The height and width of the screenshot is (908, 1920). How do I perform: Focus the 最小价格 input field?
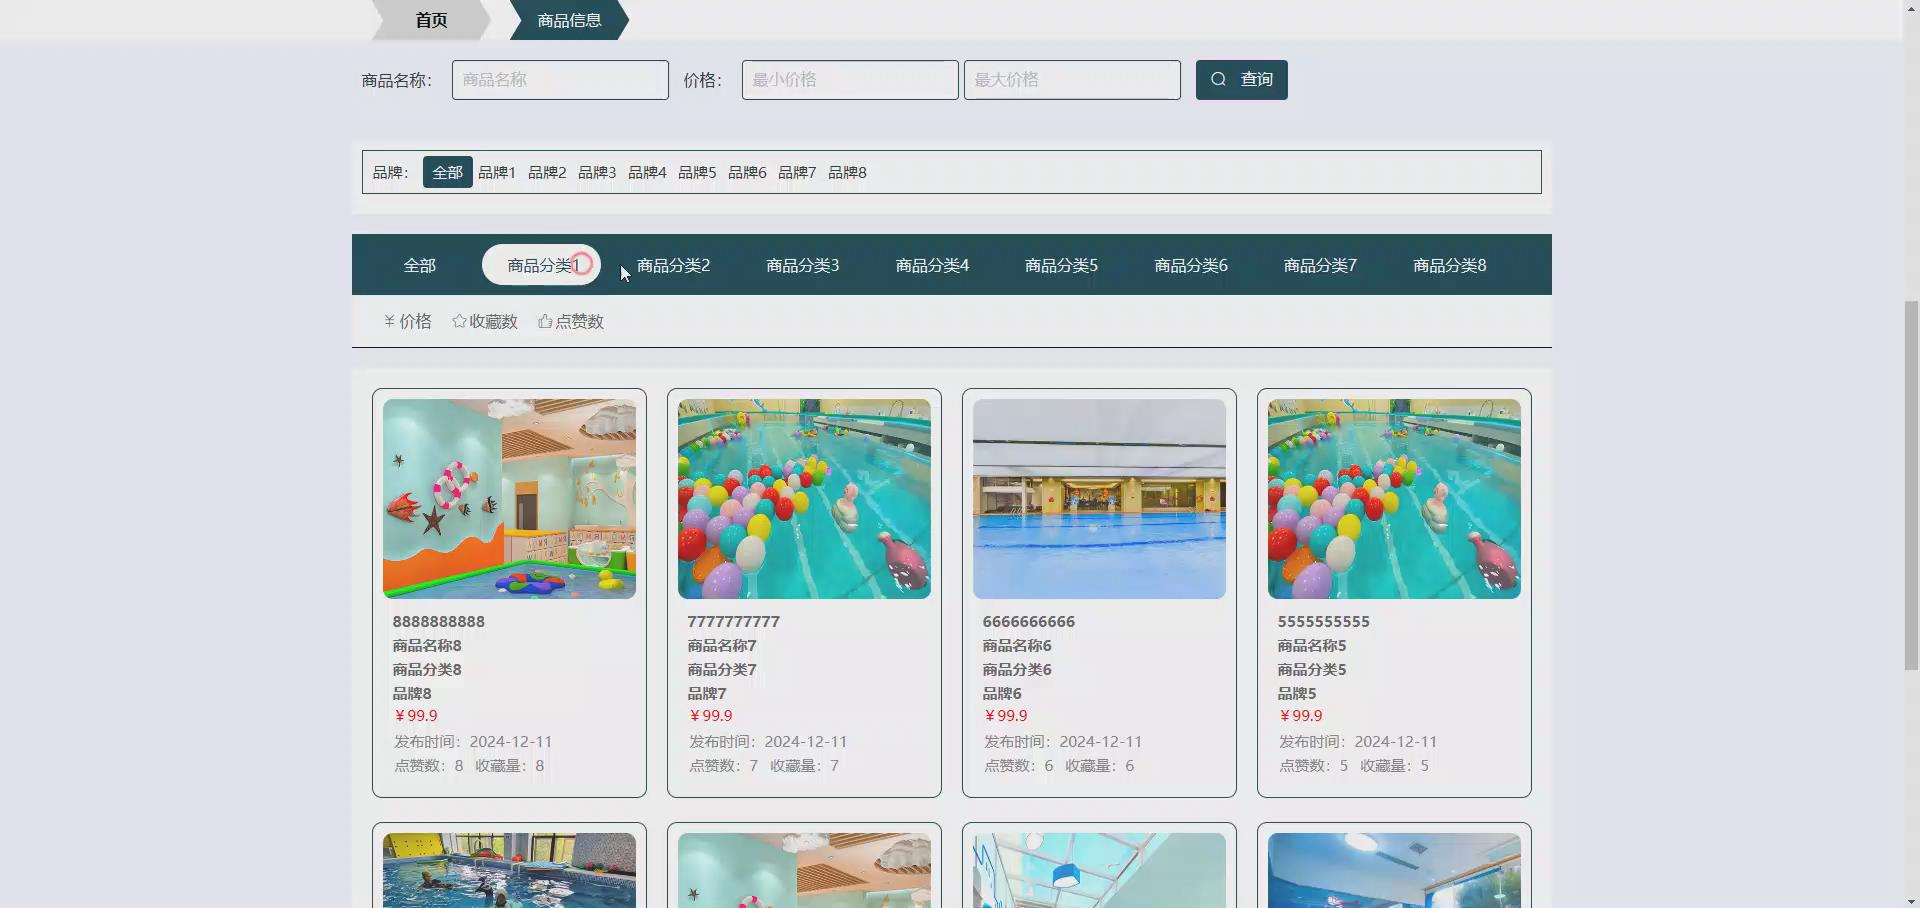[850, 80]
